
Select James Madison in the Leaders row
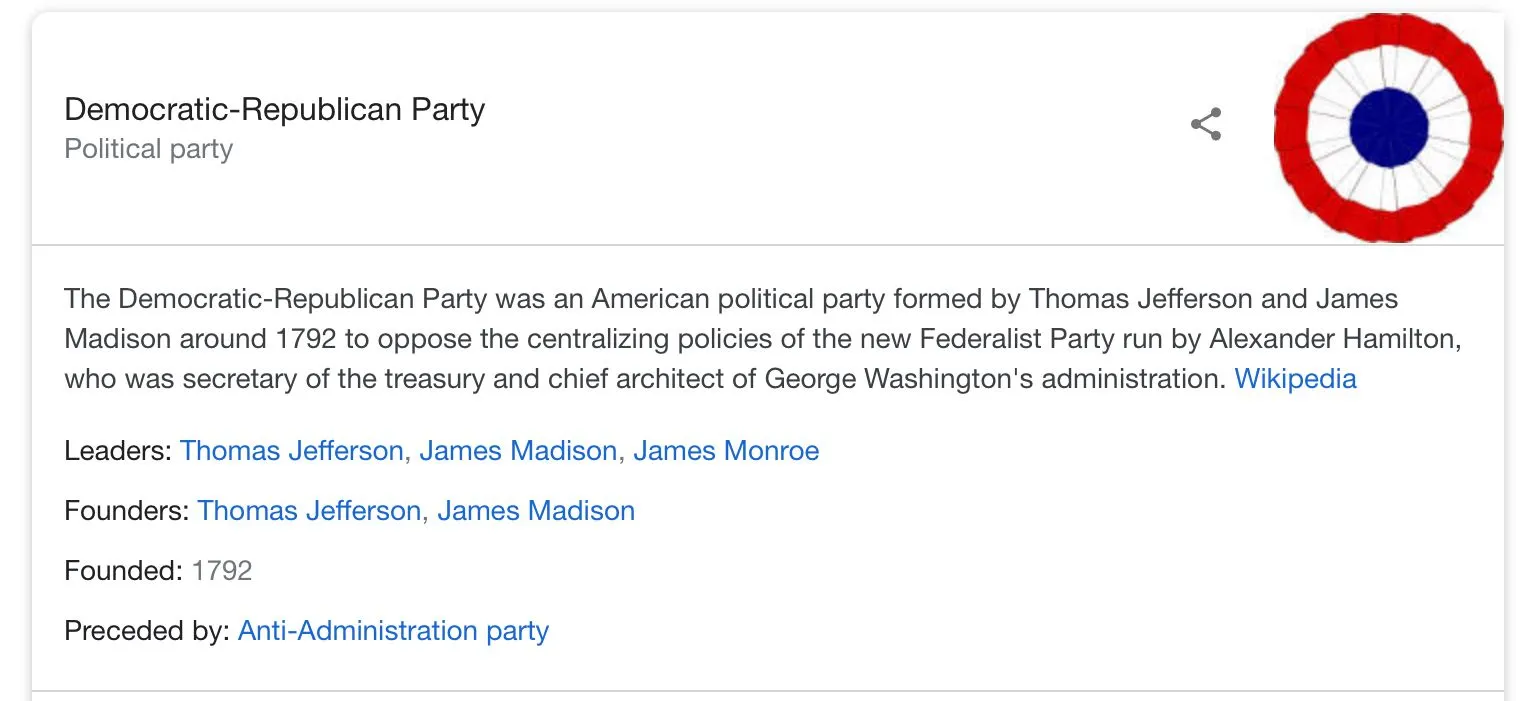click(518, 451)
